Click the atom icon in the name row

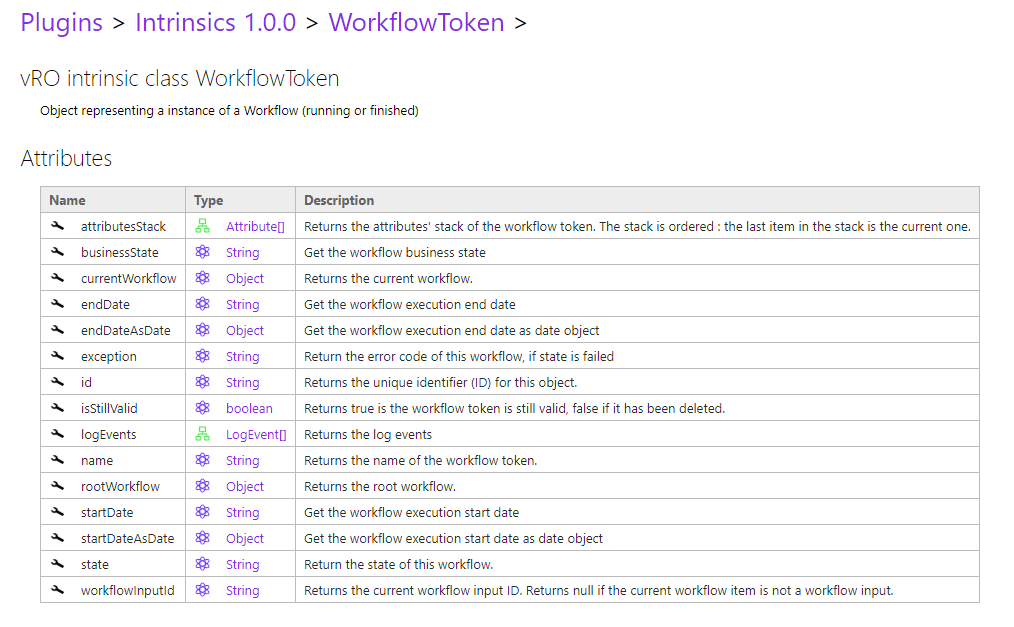(x=202, y=460)
